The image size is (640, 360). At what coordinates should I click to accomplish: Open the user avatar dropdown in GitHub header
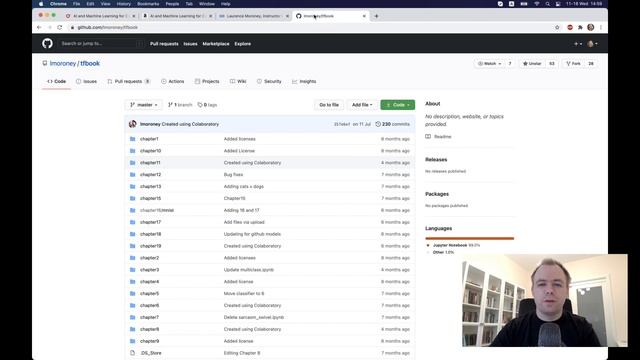point(592,44)
